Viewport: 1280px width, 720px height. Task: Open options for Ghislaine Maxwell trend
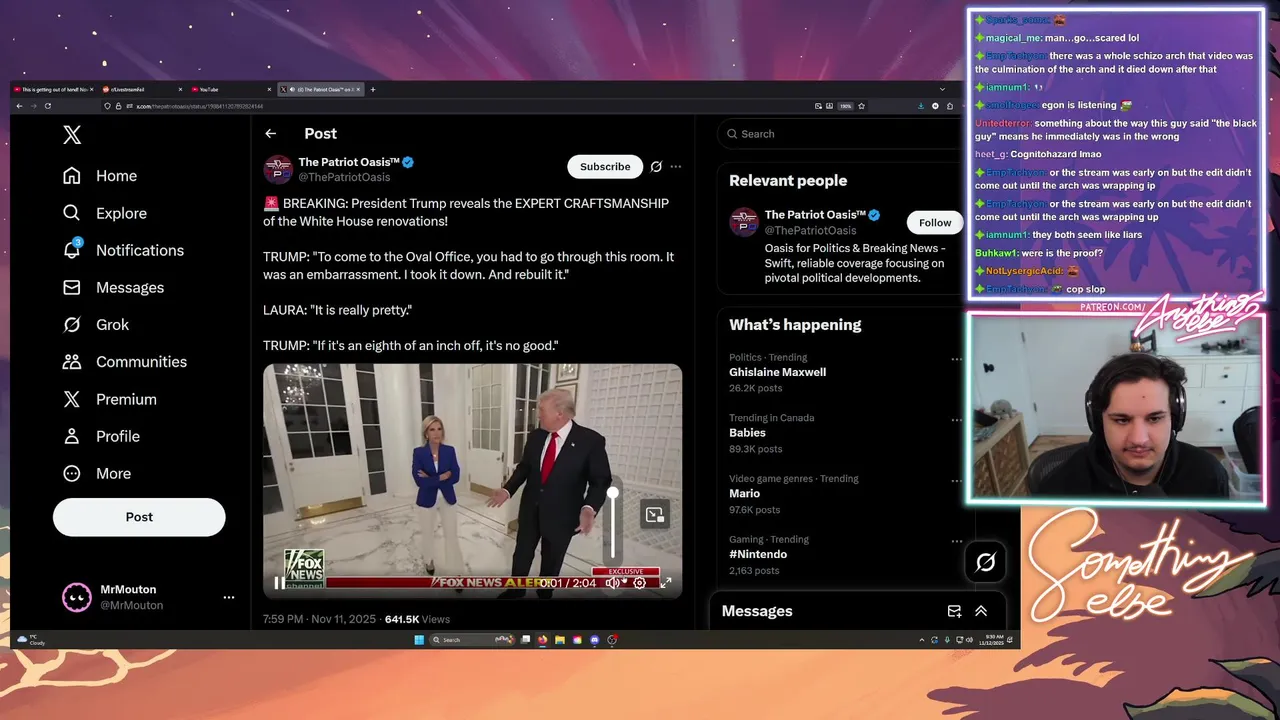pyautogui.click(x=956, y=358)
